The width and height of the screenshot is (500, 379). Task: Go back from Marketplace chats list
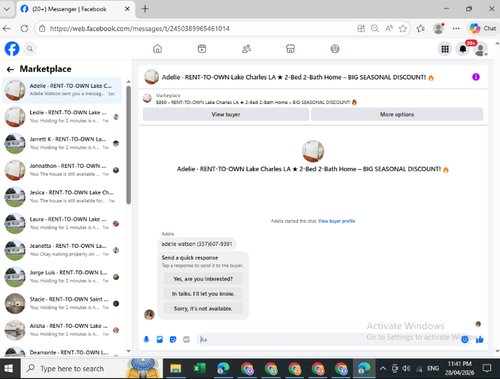pos(10,69)
